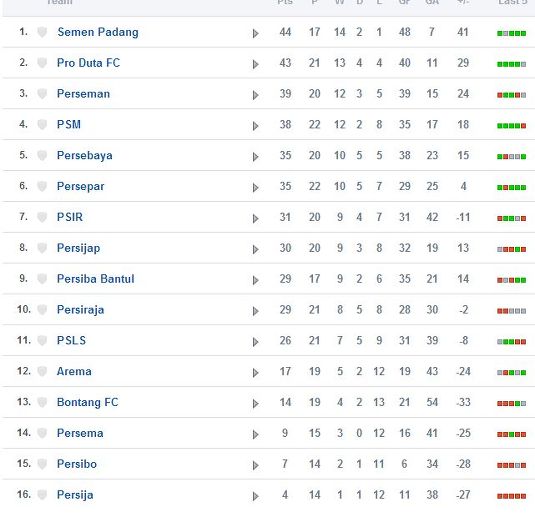Image resolution: width=535 pixels, height=517 pixels.
Task: Expand the Perseman row details triangle
Action: (256, 95)
